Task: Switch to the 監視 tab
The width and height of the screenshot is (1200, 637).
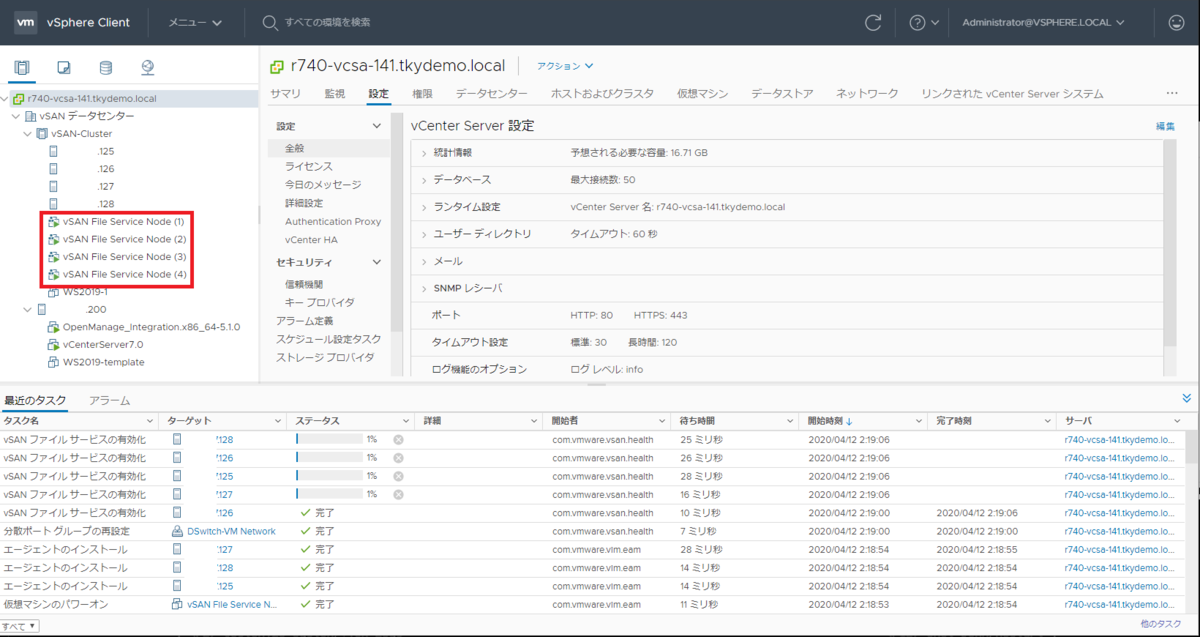Action: [334, 94]
